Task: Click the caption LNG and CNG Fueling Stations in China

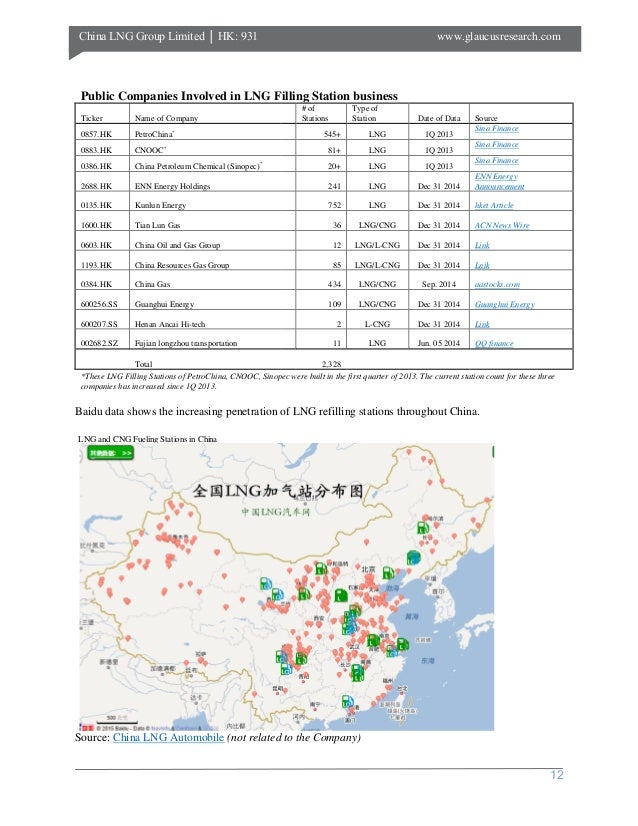Action: (x=147, y=439)
